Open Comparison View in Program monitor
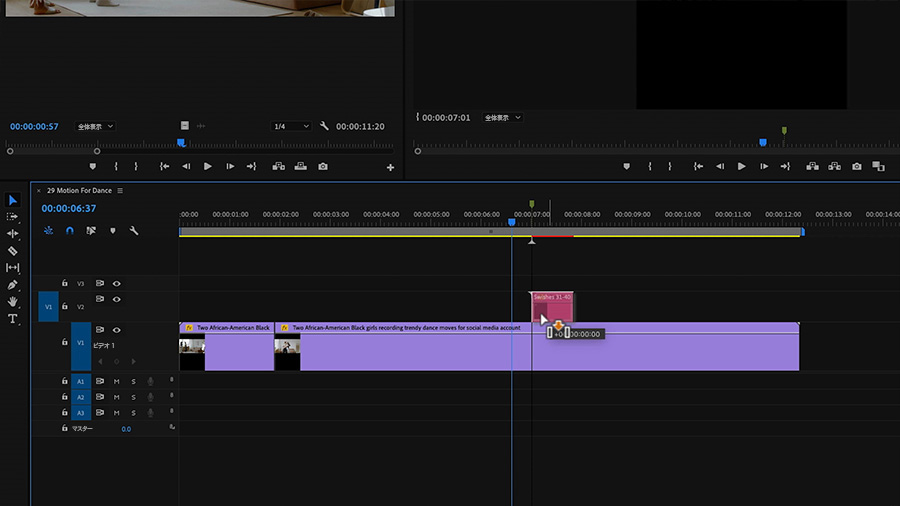The height and width of the screenshot is (506, 900). [x=878, y=166]
